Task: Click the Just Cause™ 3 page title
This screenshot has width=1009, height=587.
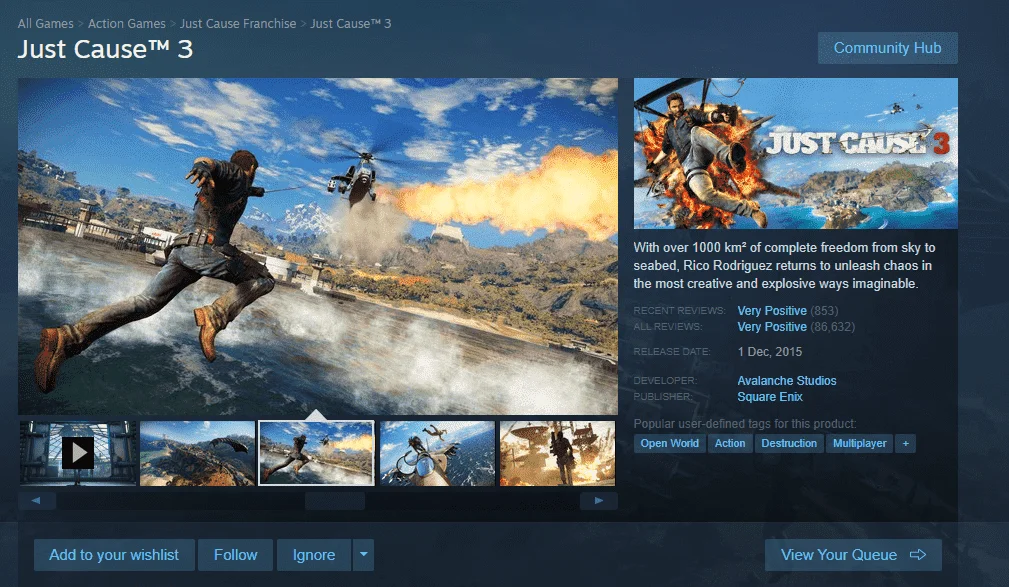Action: 105,50
